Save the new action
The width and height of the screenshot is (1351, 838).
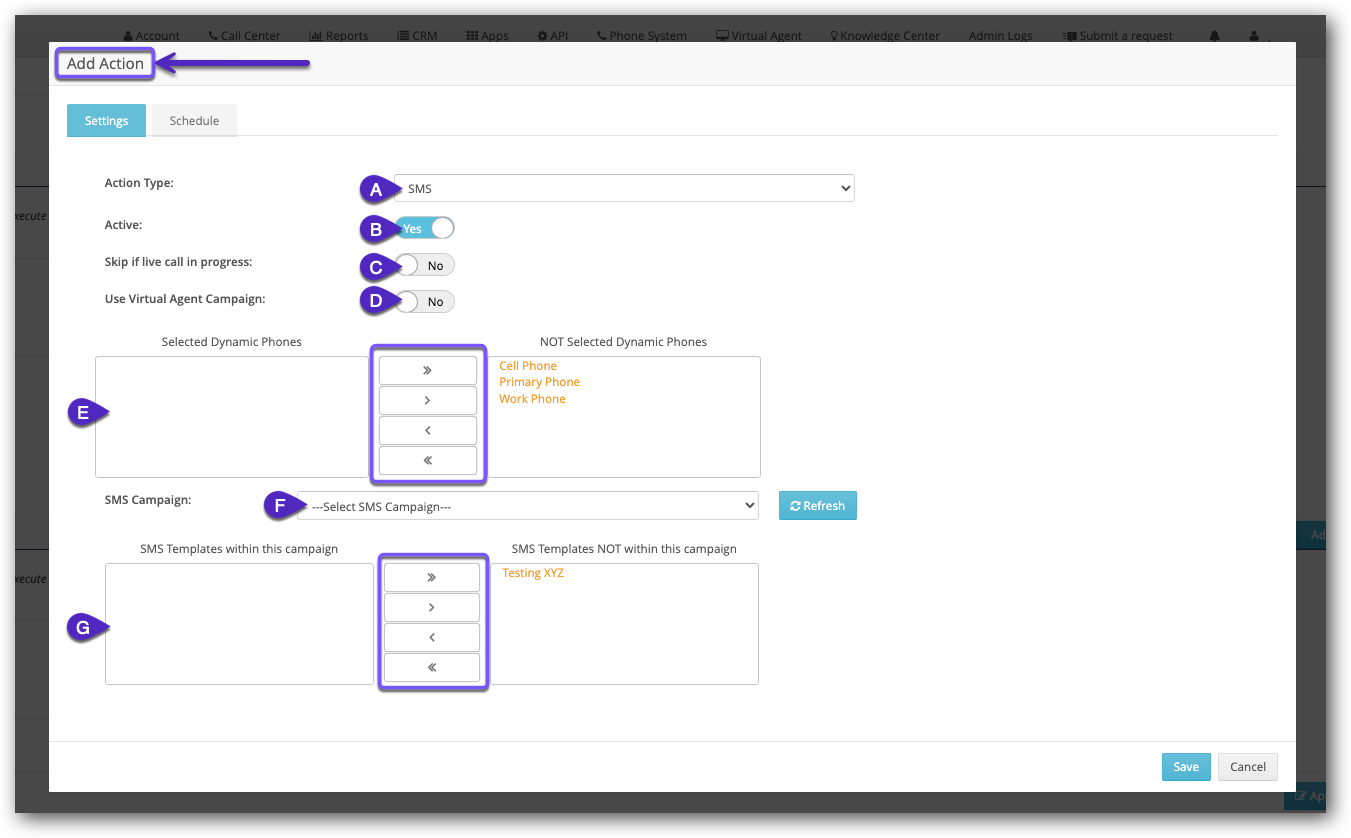pyautogui.click(x=1186, y=767)
